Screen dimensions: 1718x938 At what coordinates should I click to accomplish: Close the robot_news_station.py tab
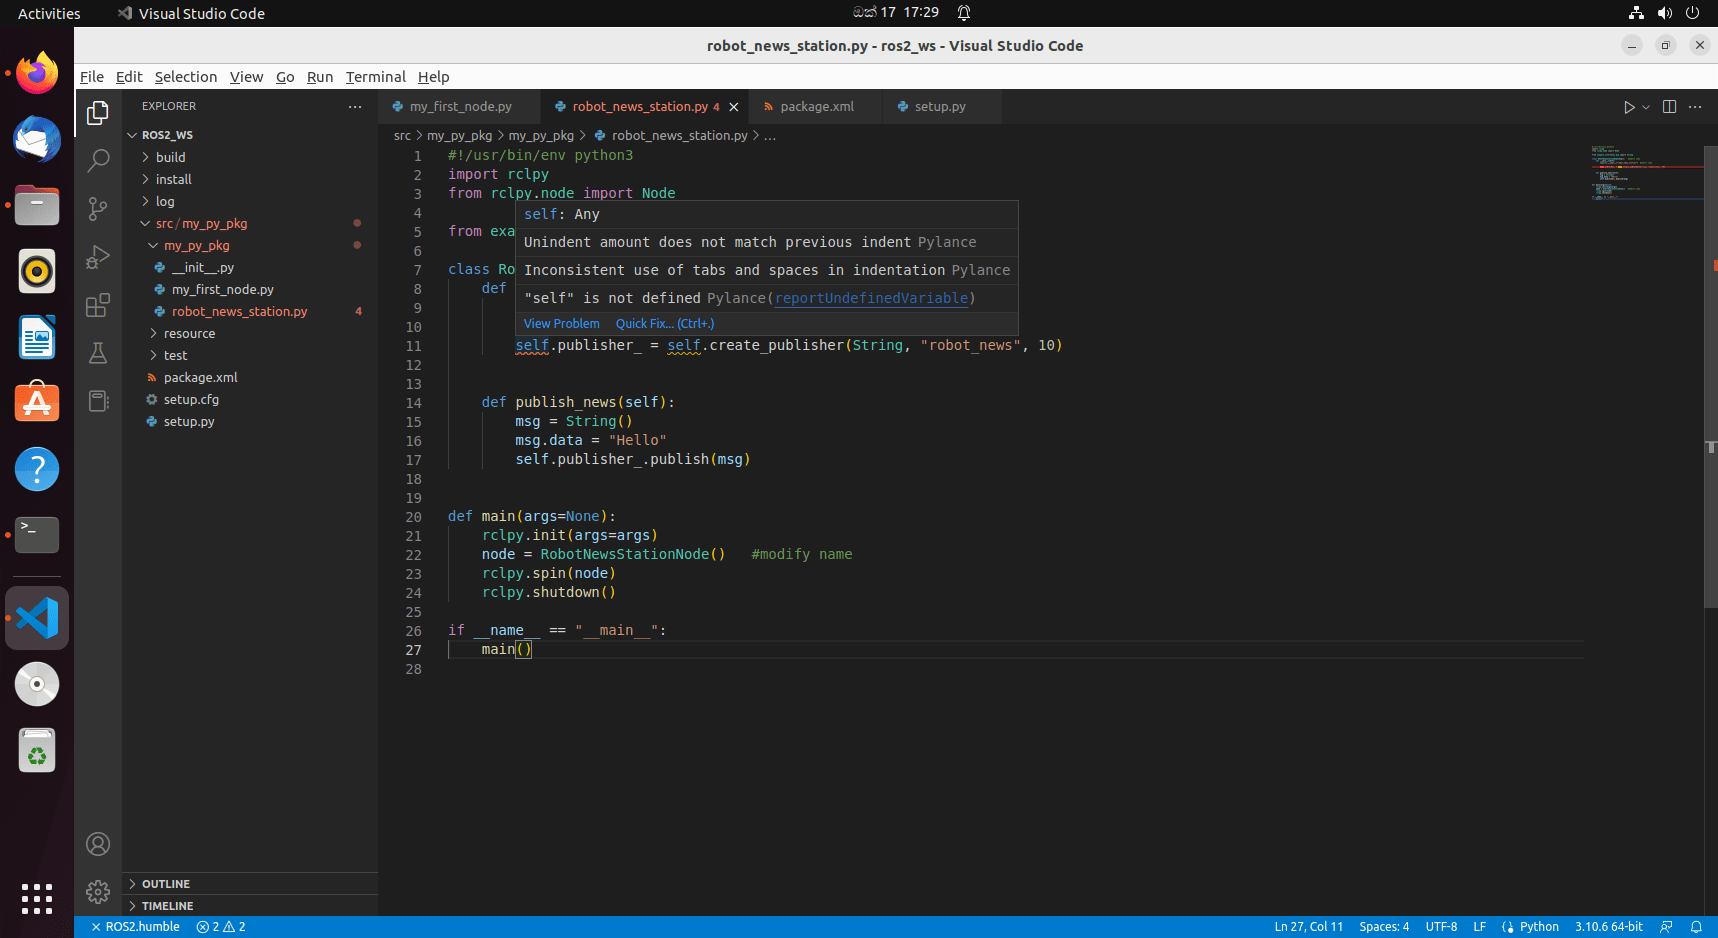coord(734,107)
